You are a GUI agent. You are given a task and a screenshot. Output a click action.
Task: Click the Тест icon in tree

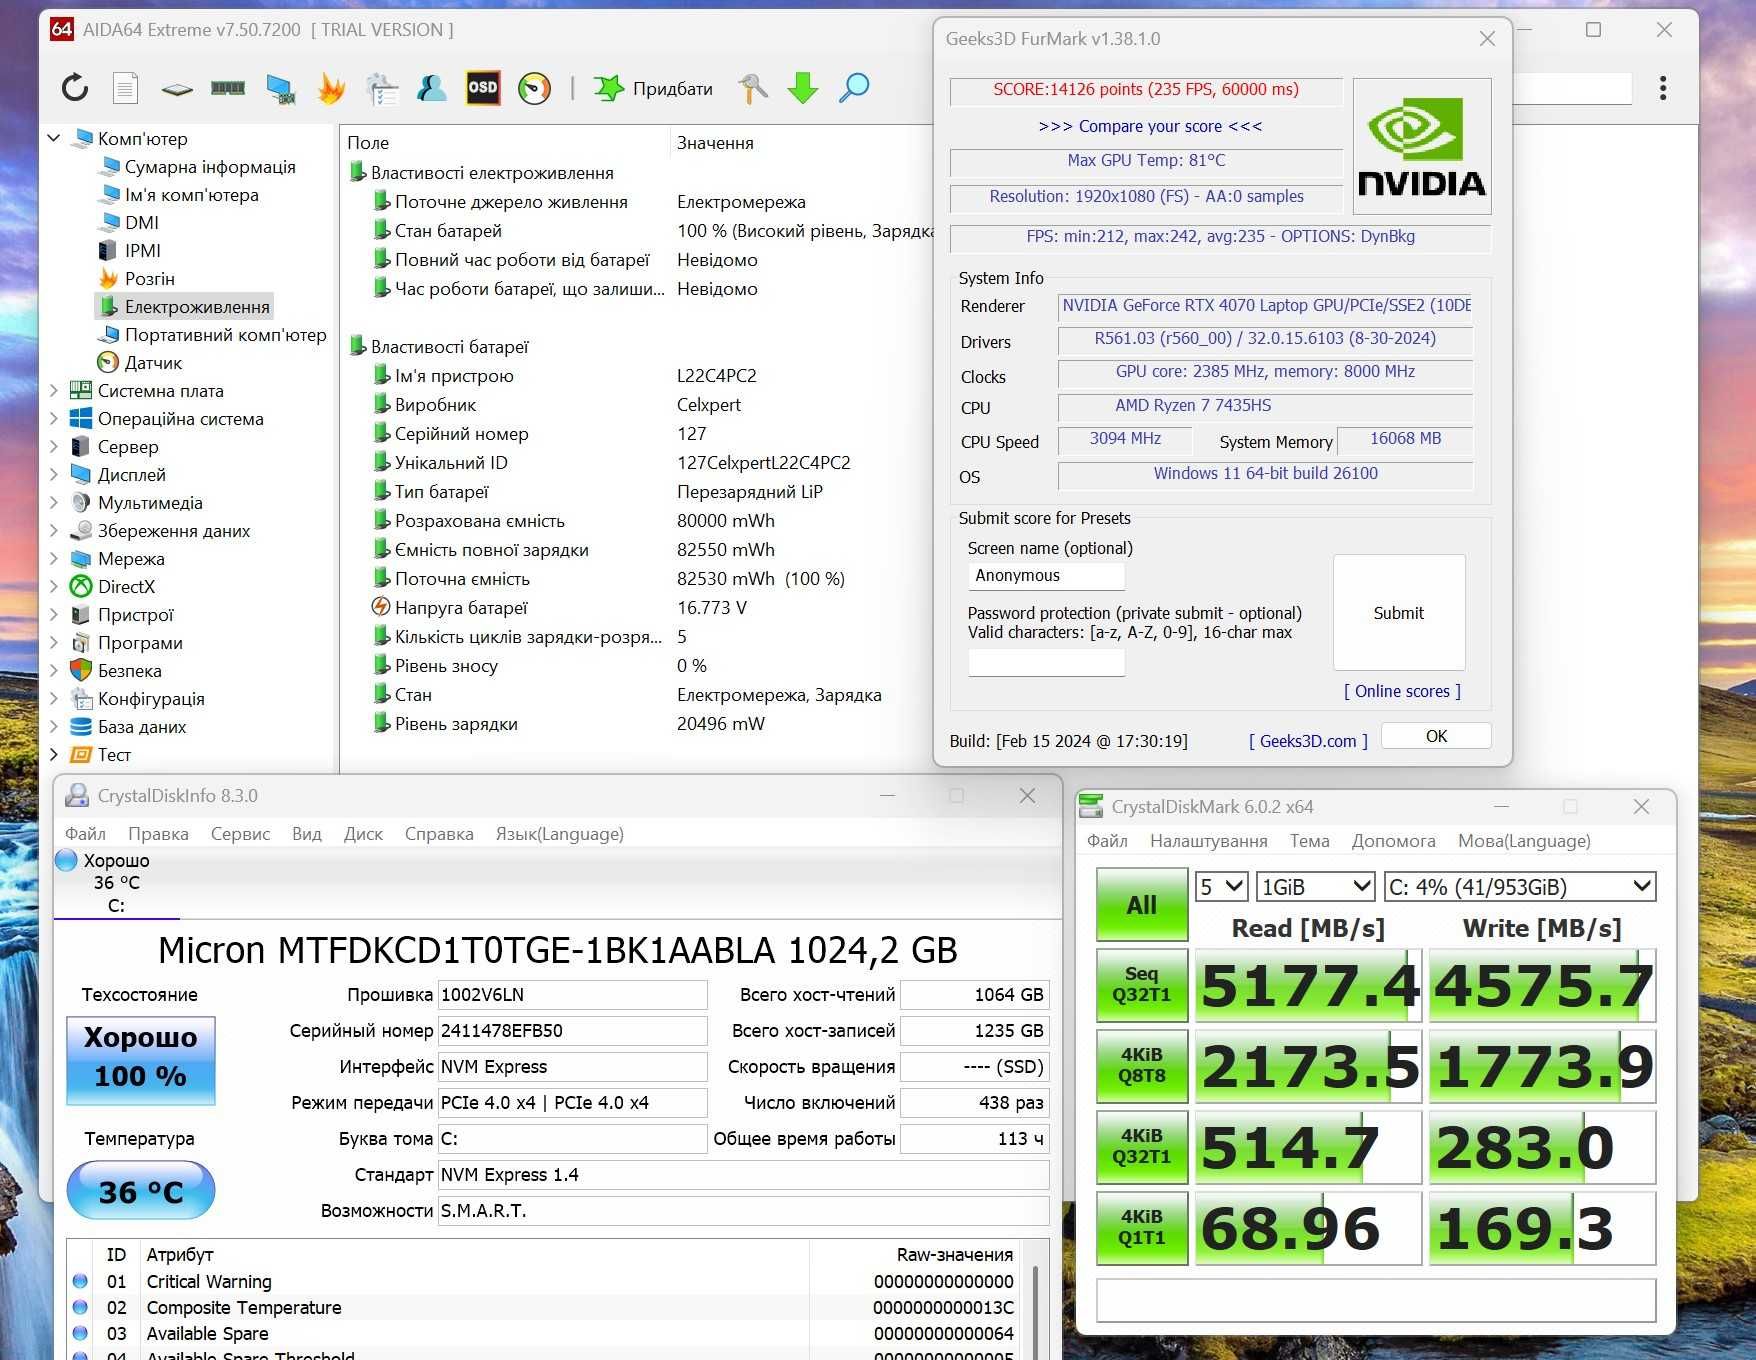(x=81, y=754)
